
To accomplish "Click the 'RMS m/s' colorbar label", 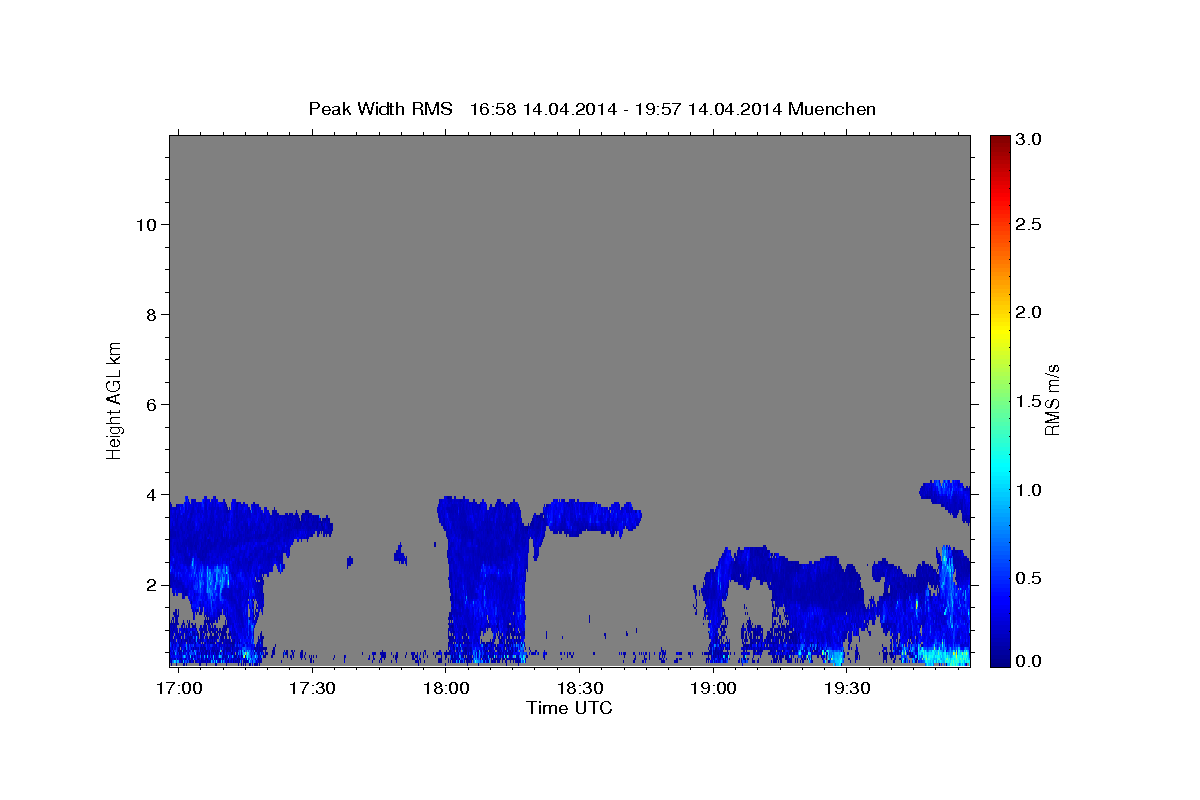I will tap(1052, 400).
